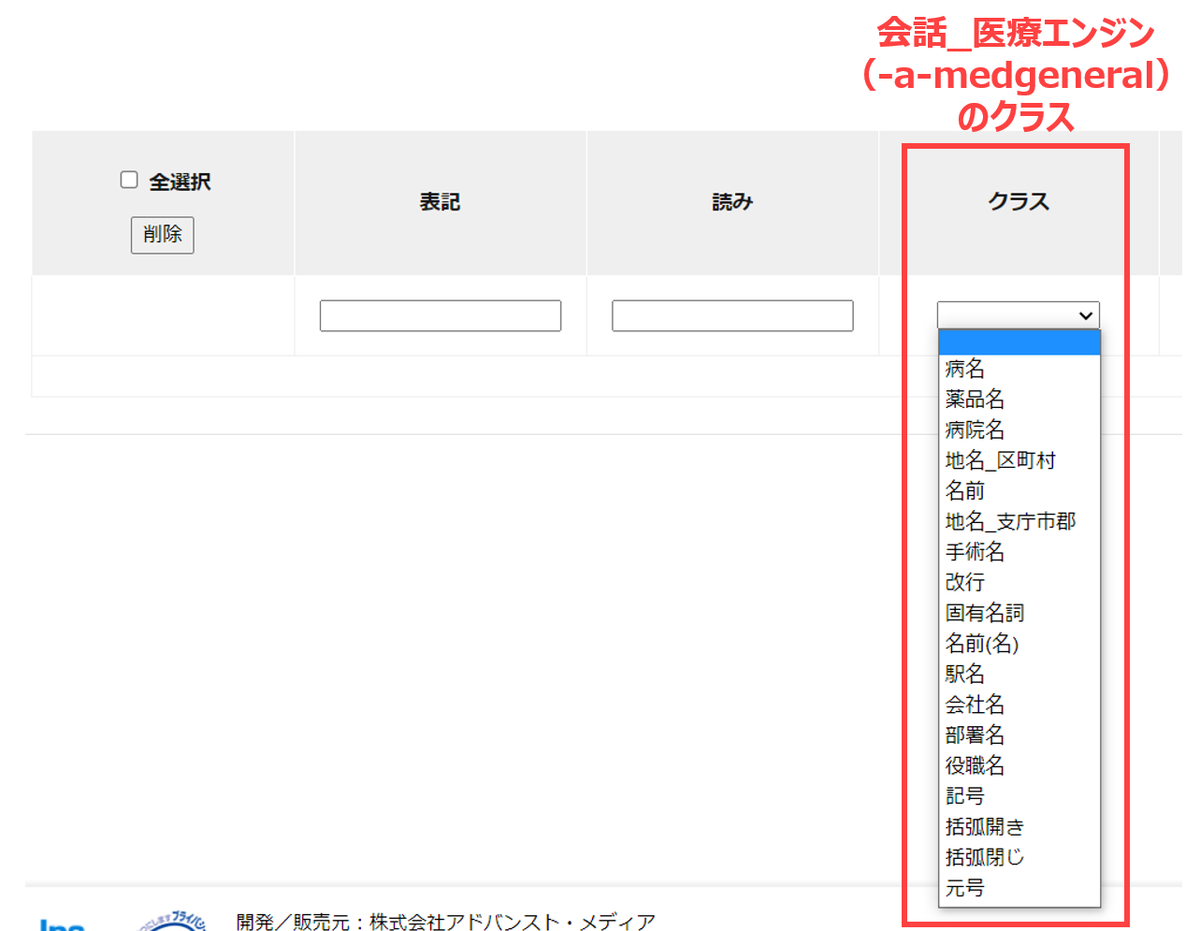The height and width of the screenshot is (931, 1200).
Task: Select the 病院名 option
Action: (x=1019, y=430)
